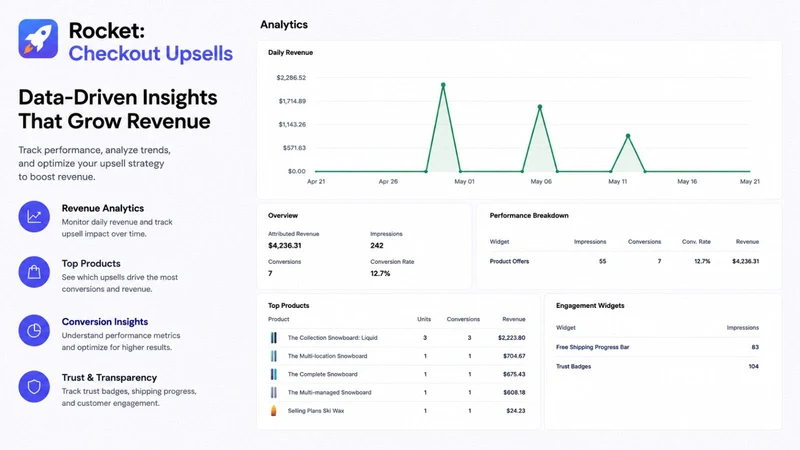800x450 pixels.
Task: Click the Daily Revenue chart title
Action: pos(290,53)
